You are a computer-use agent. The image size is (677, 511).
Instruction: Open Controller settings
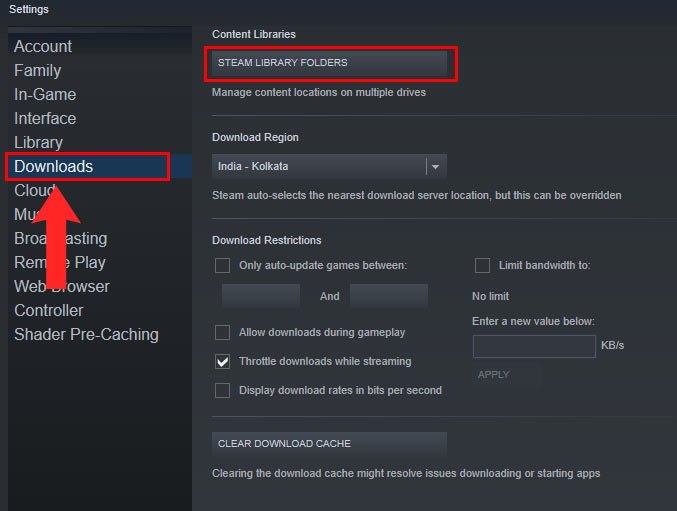(49, 310)
